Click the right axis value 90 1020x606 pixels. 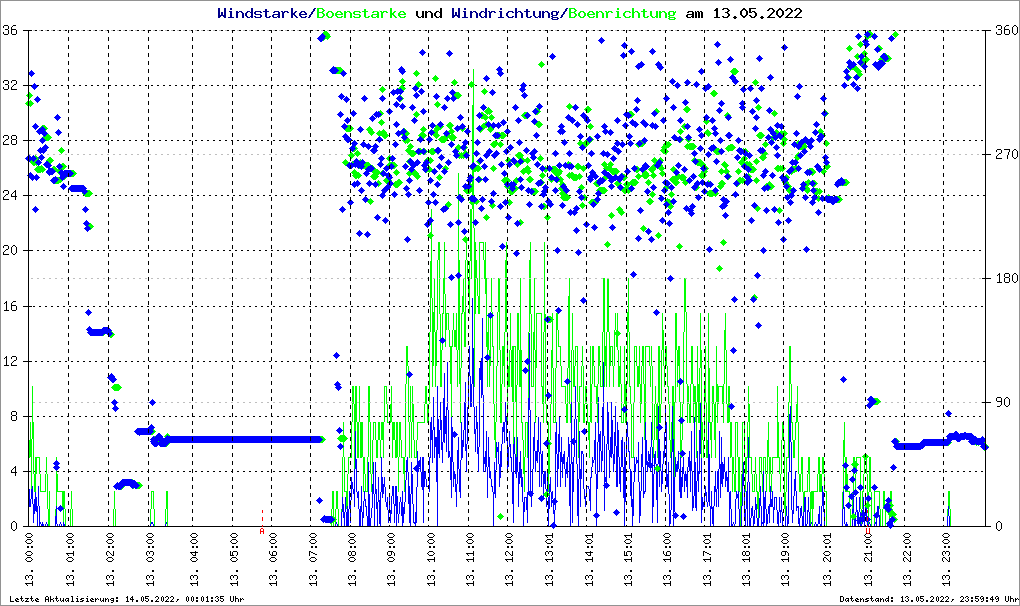coord(1000,403)
